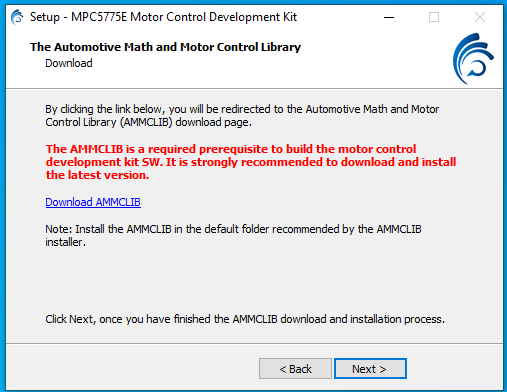
Task: Click the empty gray area below the Note text
Action: click(253, 280)
